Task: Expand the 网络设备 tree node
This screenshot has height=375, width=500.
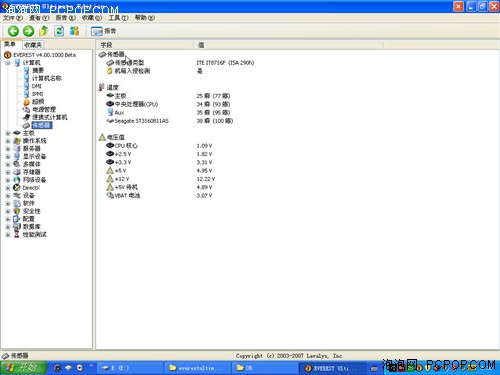Action: (8, 180)
